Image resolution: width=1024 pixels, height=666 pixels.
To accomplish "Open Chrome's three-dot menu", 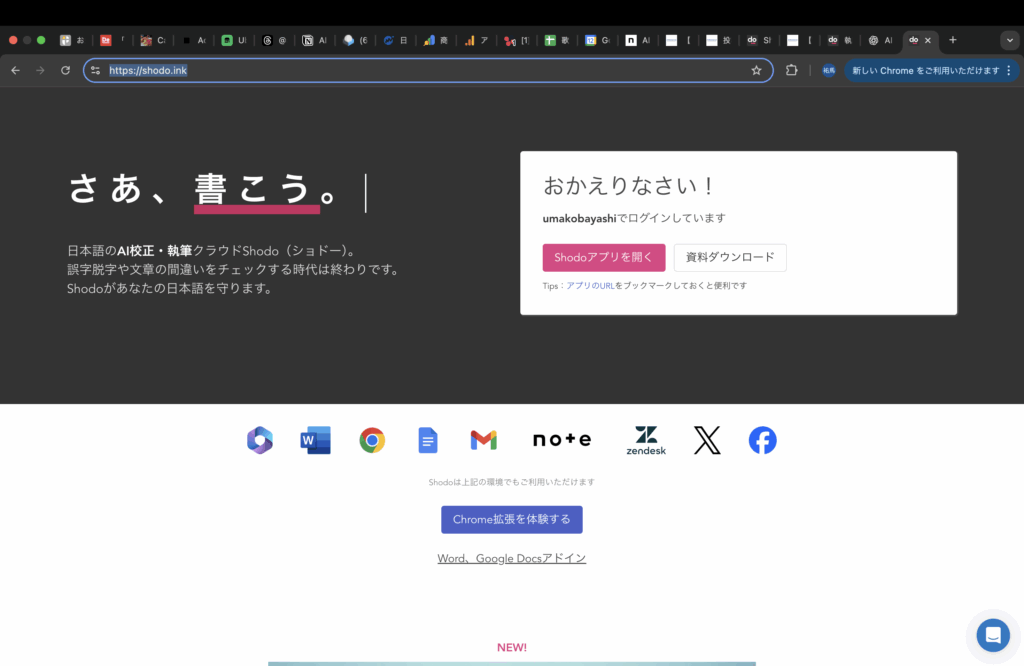I will pyautogui.click(x=1008, y=70).
